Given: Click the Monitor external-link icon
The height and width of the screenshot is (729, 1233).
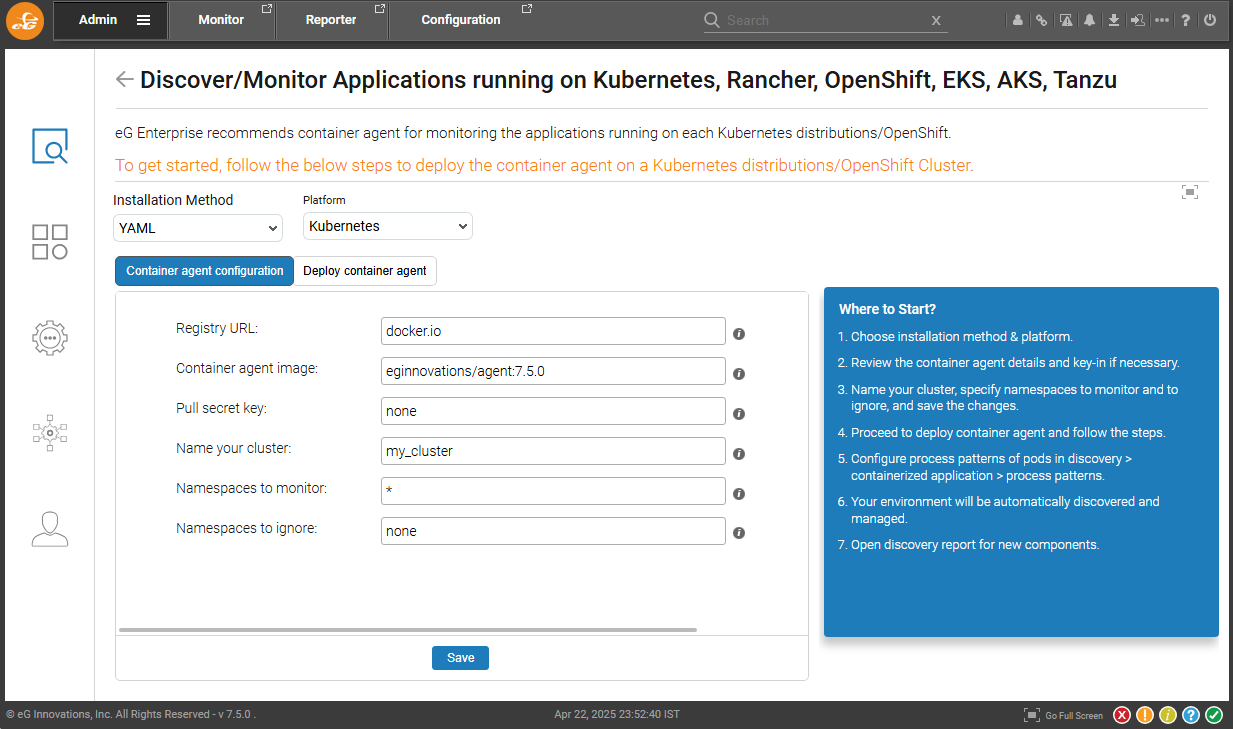Looking at the screenshot, I should [x=266, y=9].
